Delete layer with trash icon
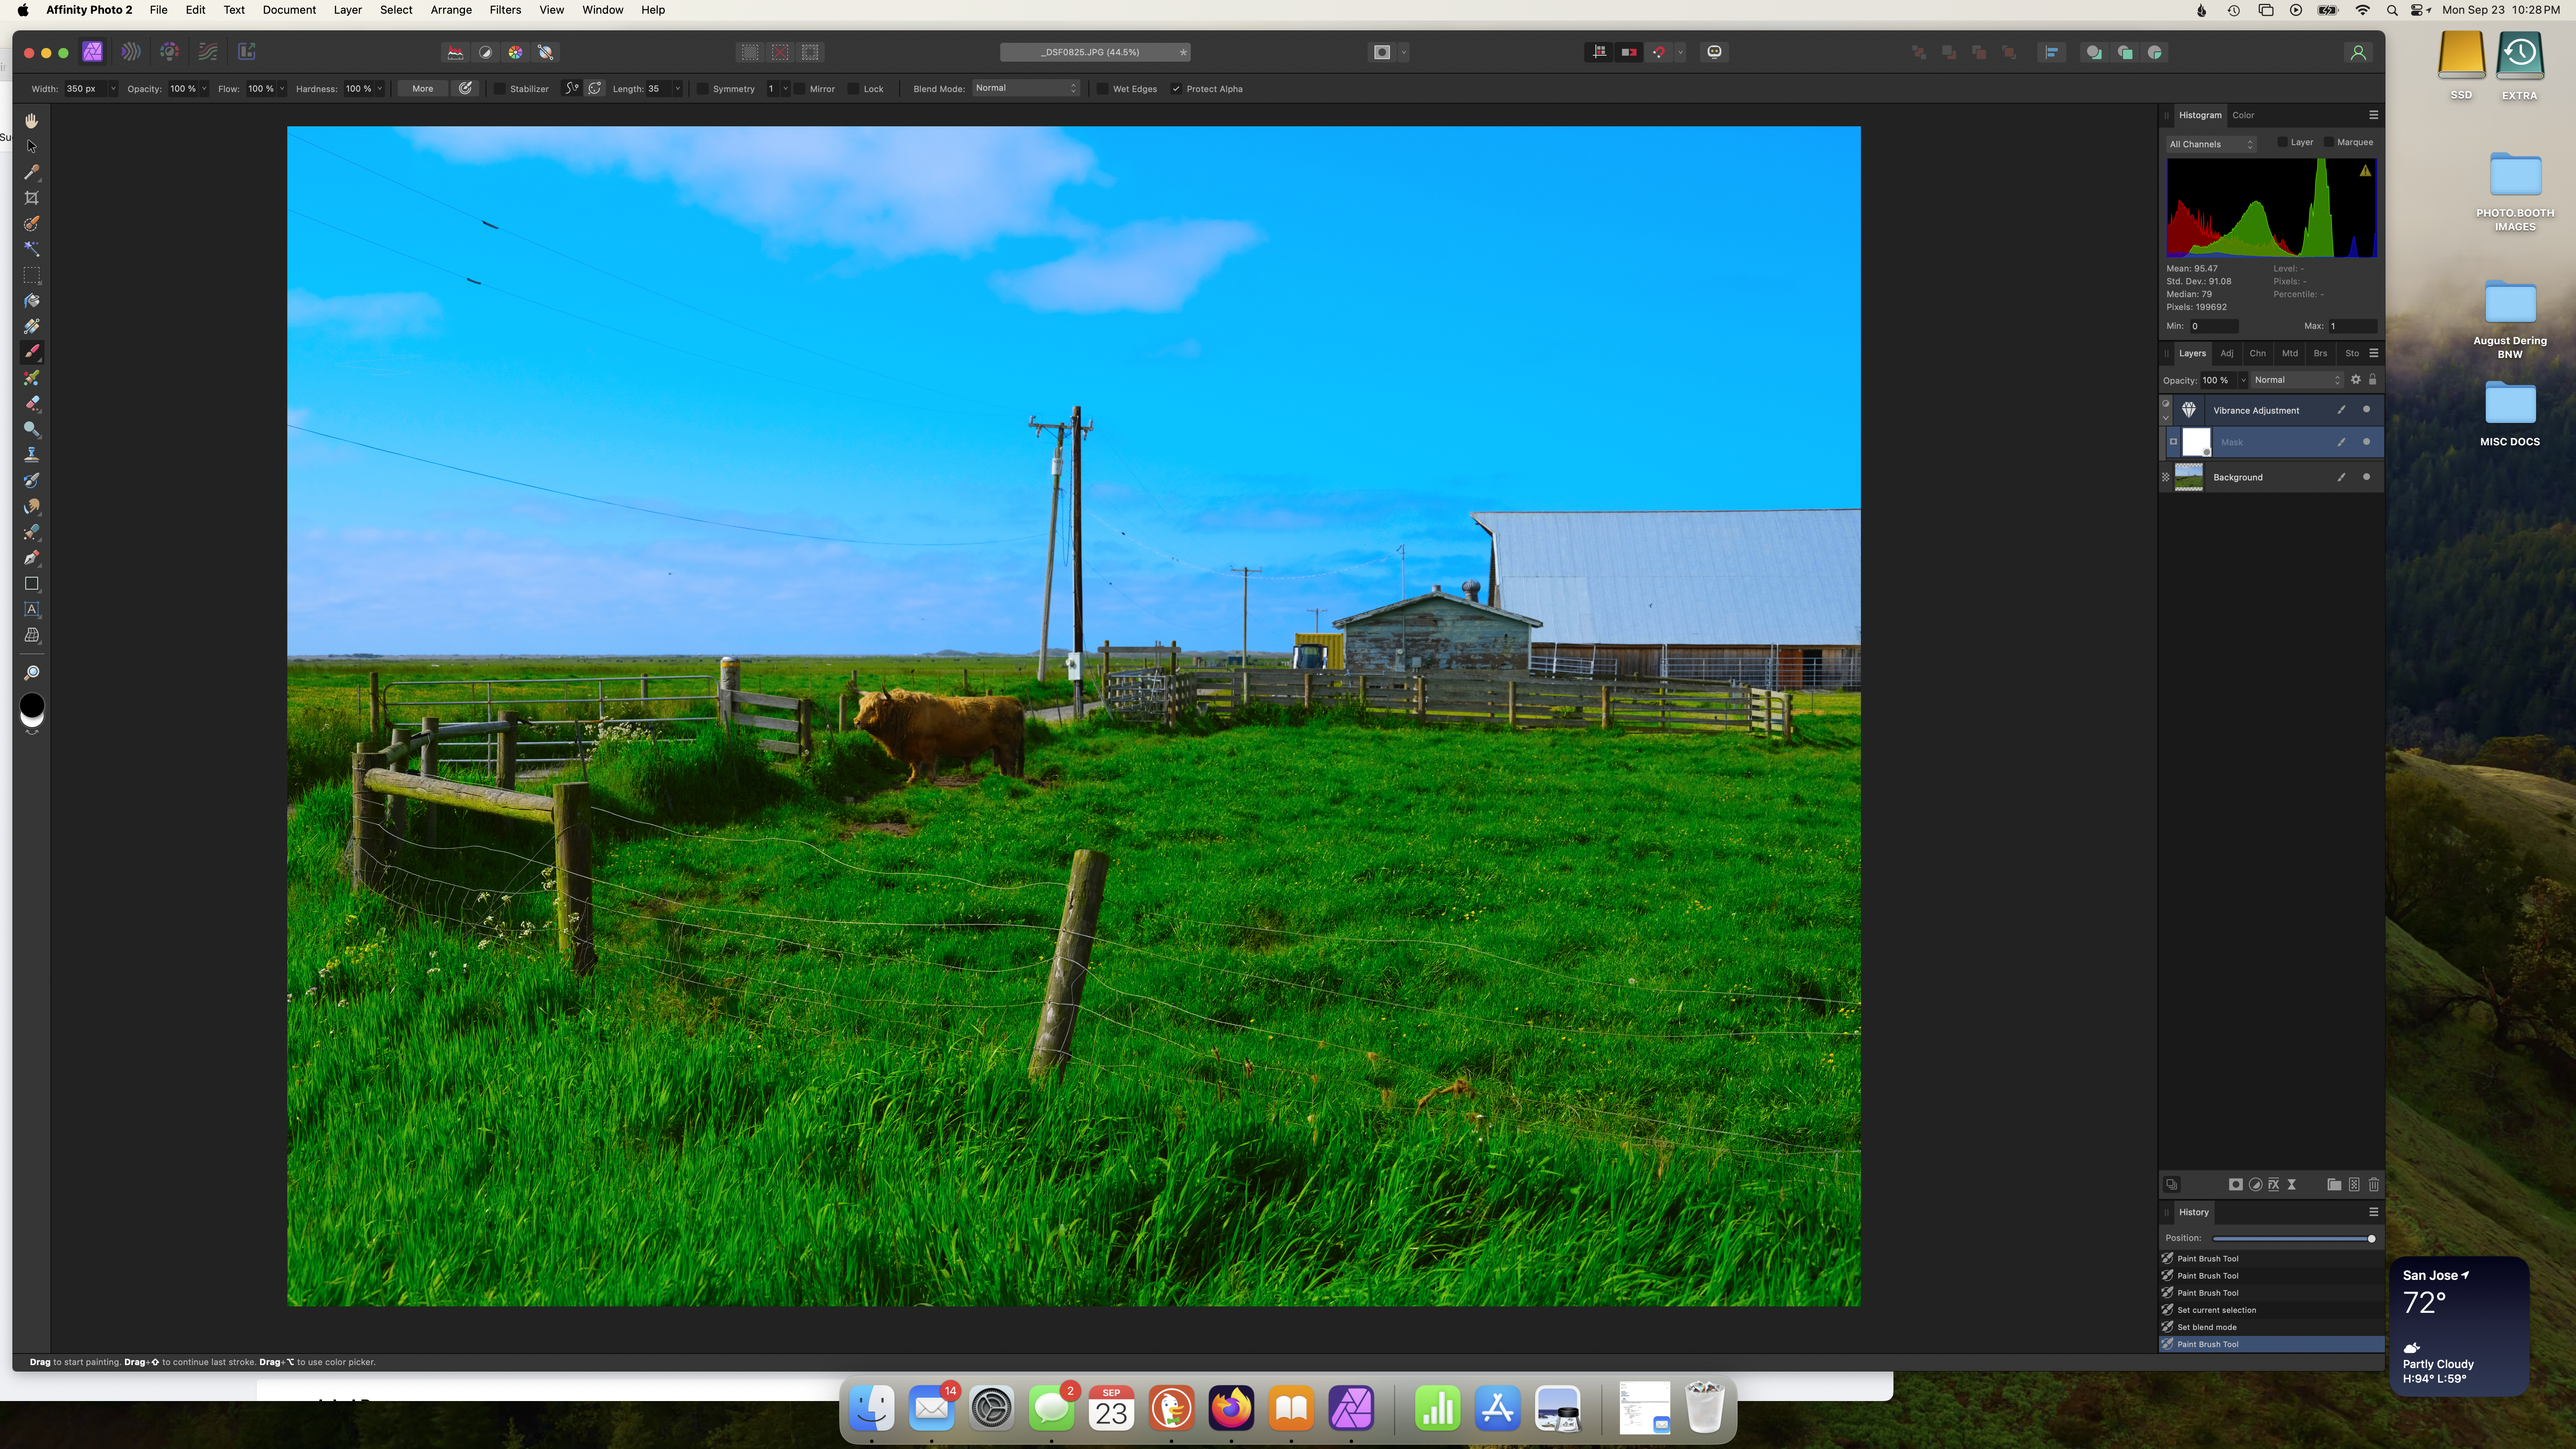The image size is (2576, 1449). [2374, 1185]
